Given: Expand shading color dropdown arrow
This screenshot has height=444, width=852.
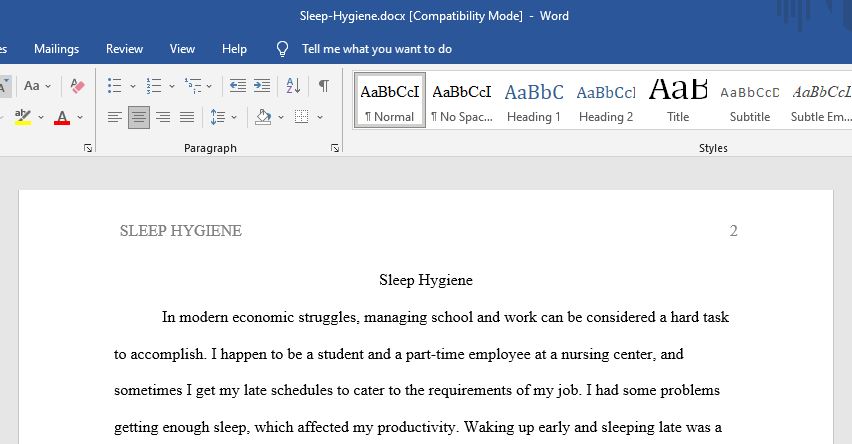Looking at the screenshot, I should pos(281,117).
